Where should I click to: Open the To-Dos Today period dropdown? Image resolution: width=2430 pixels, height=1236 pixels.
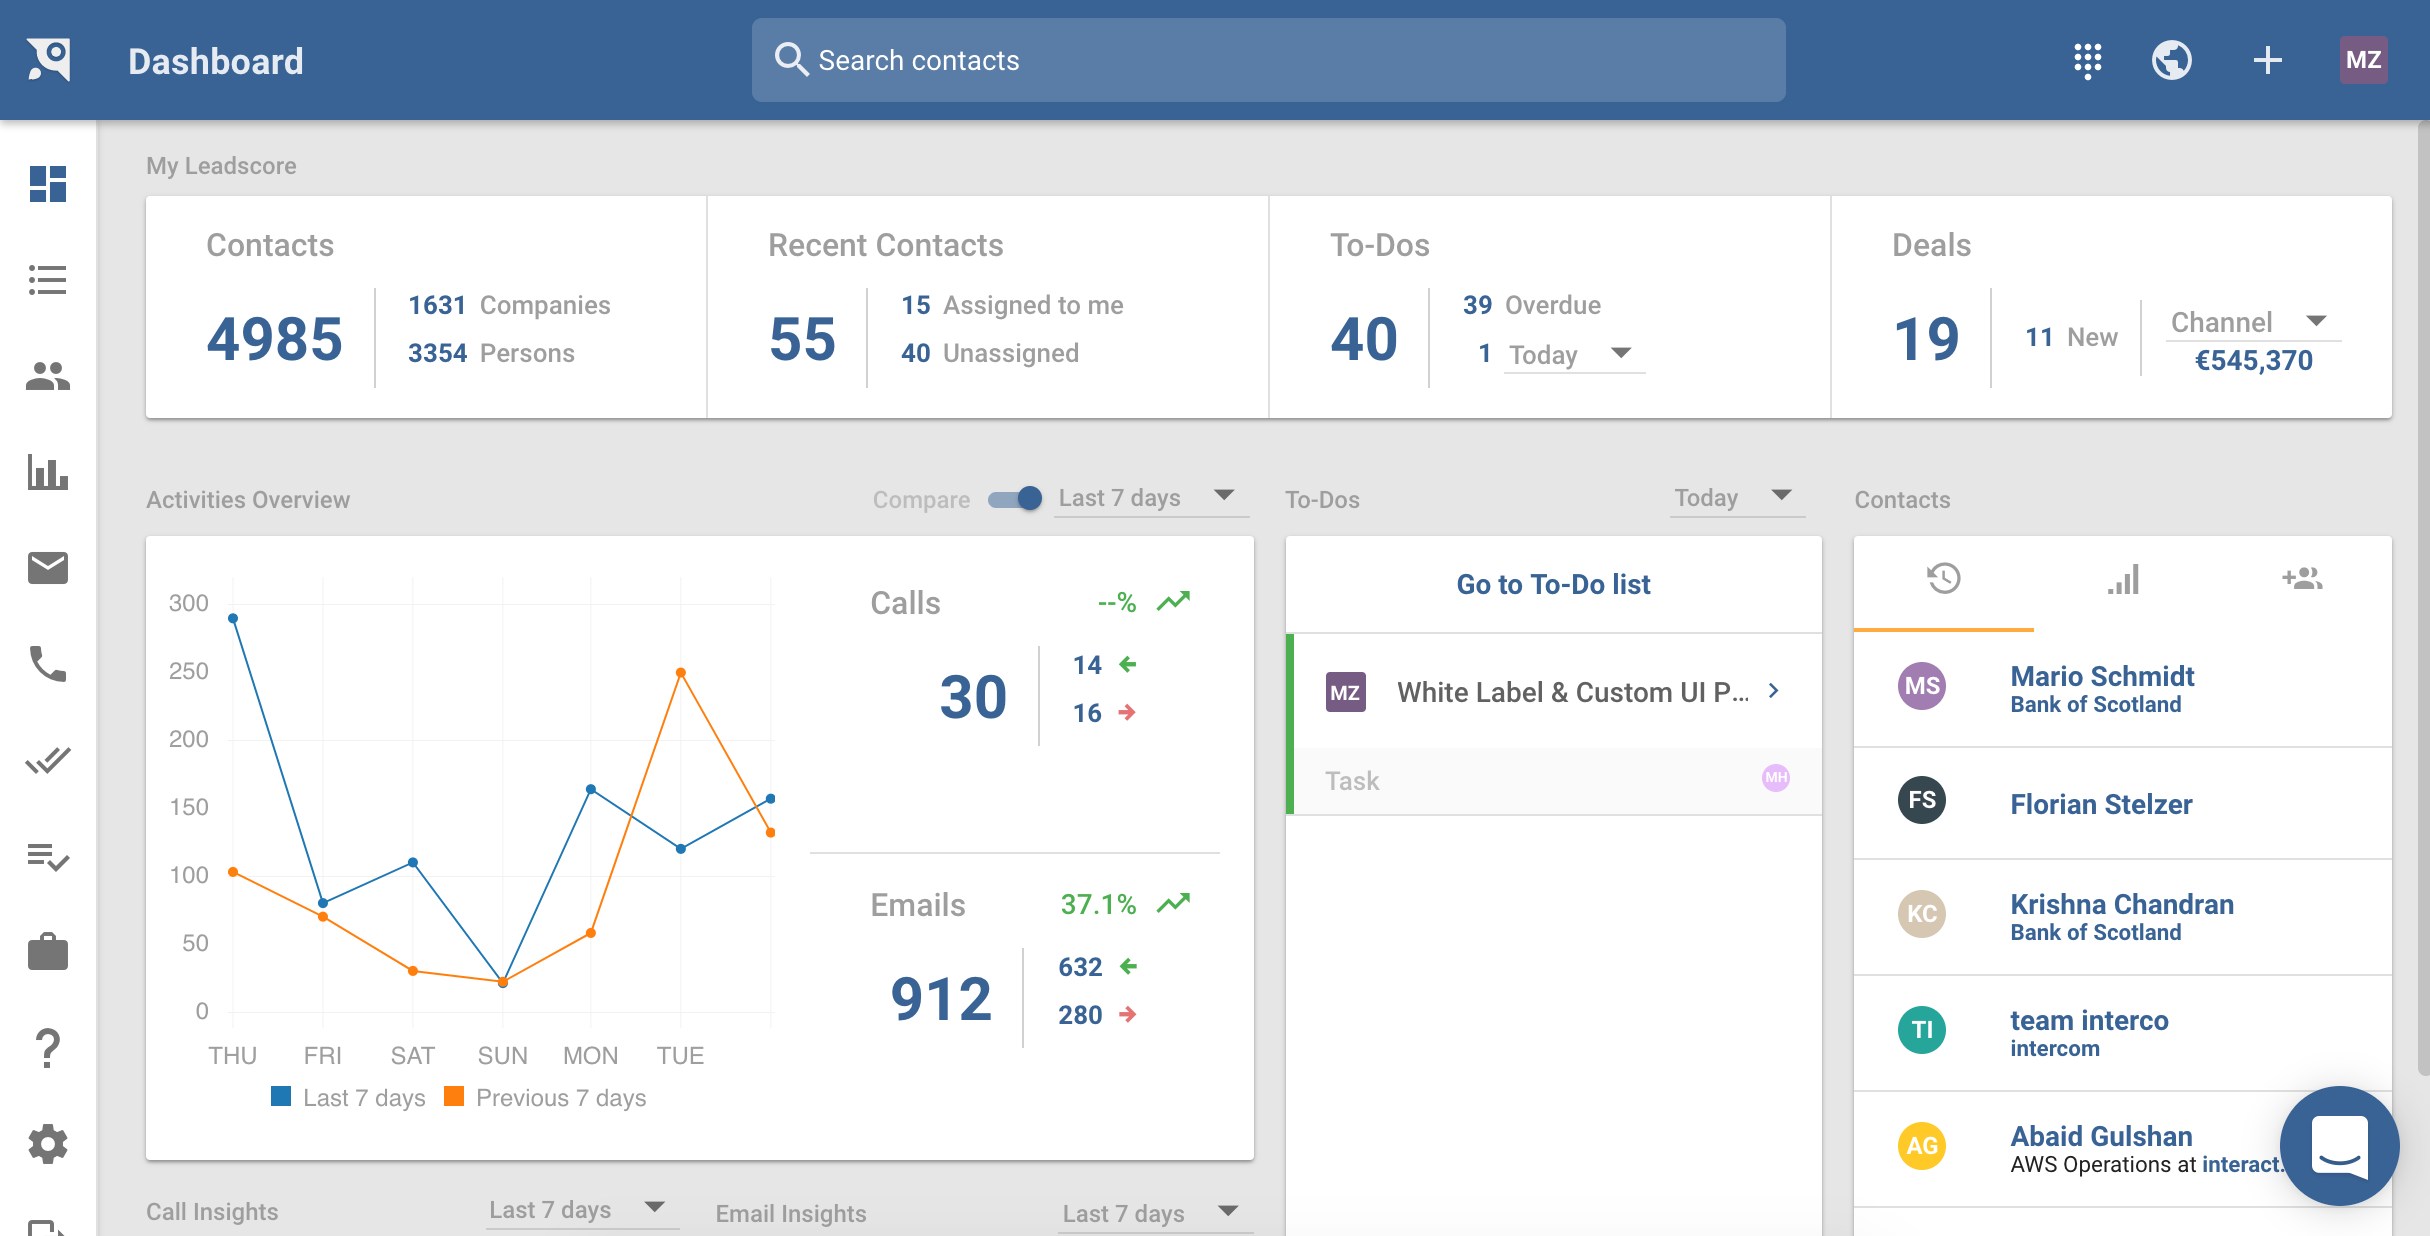coord(1737,498)
